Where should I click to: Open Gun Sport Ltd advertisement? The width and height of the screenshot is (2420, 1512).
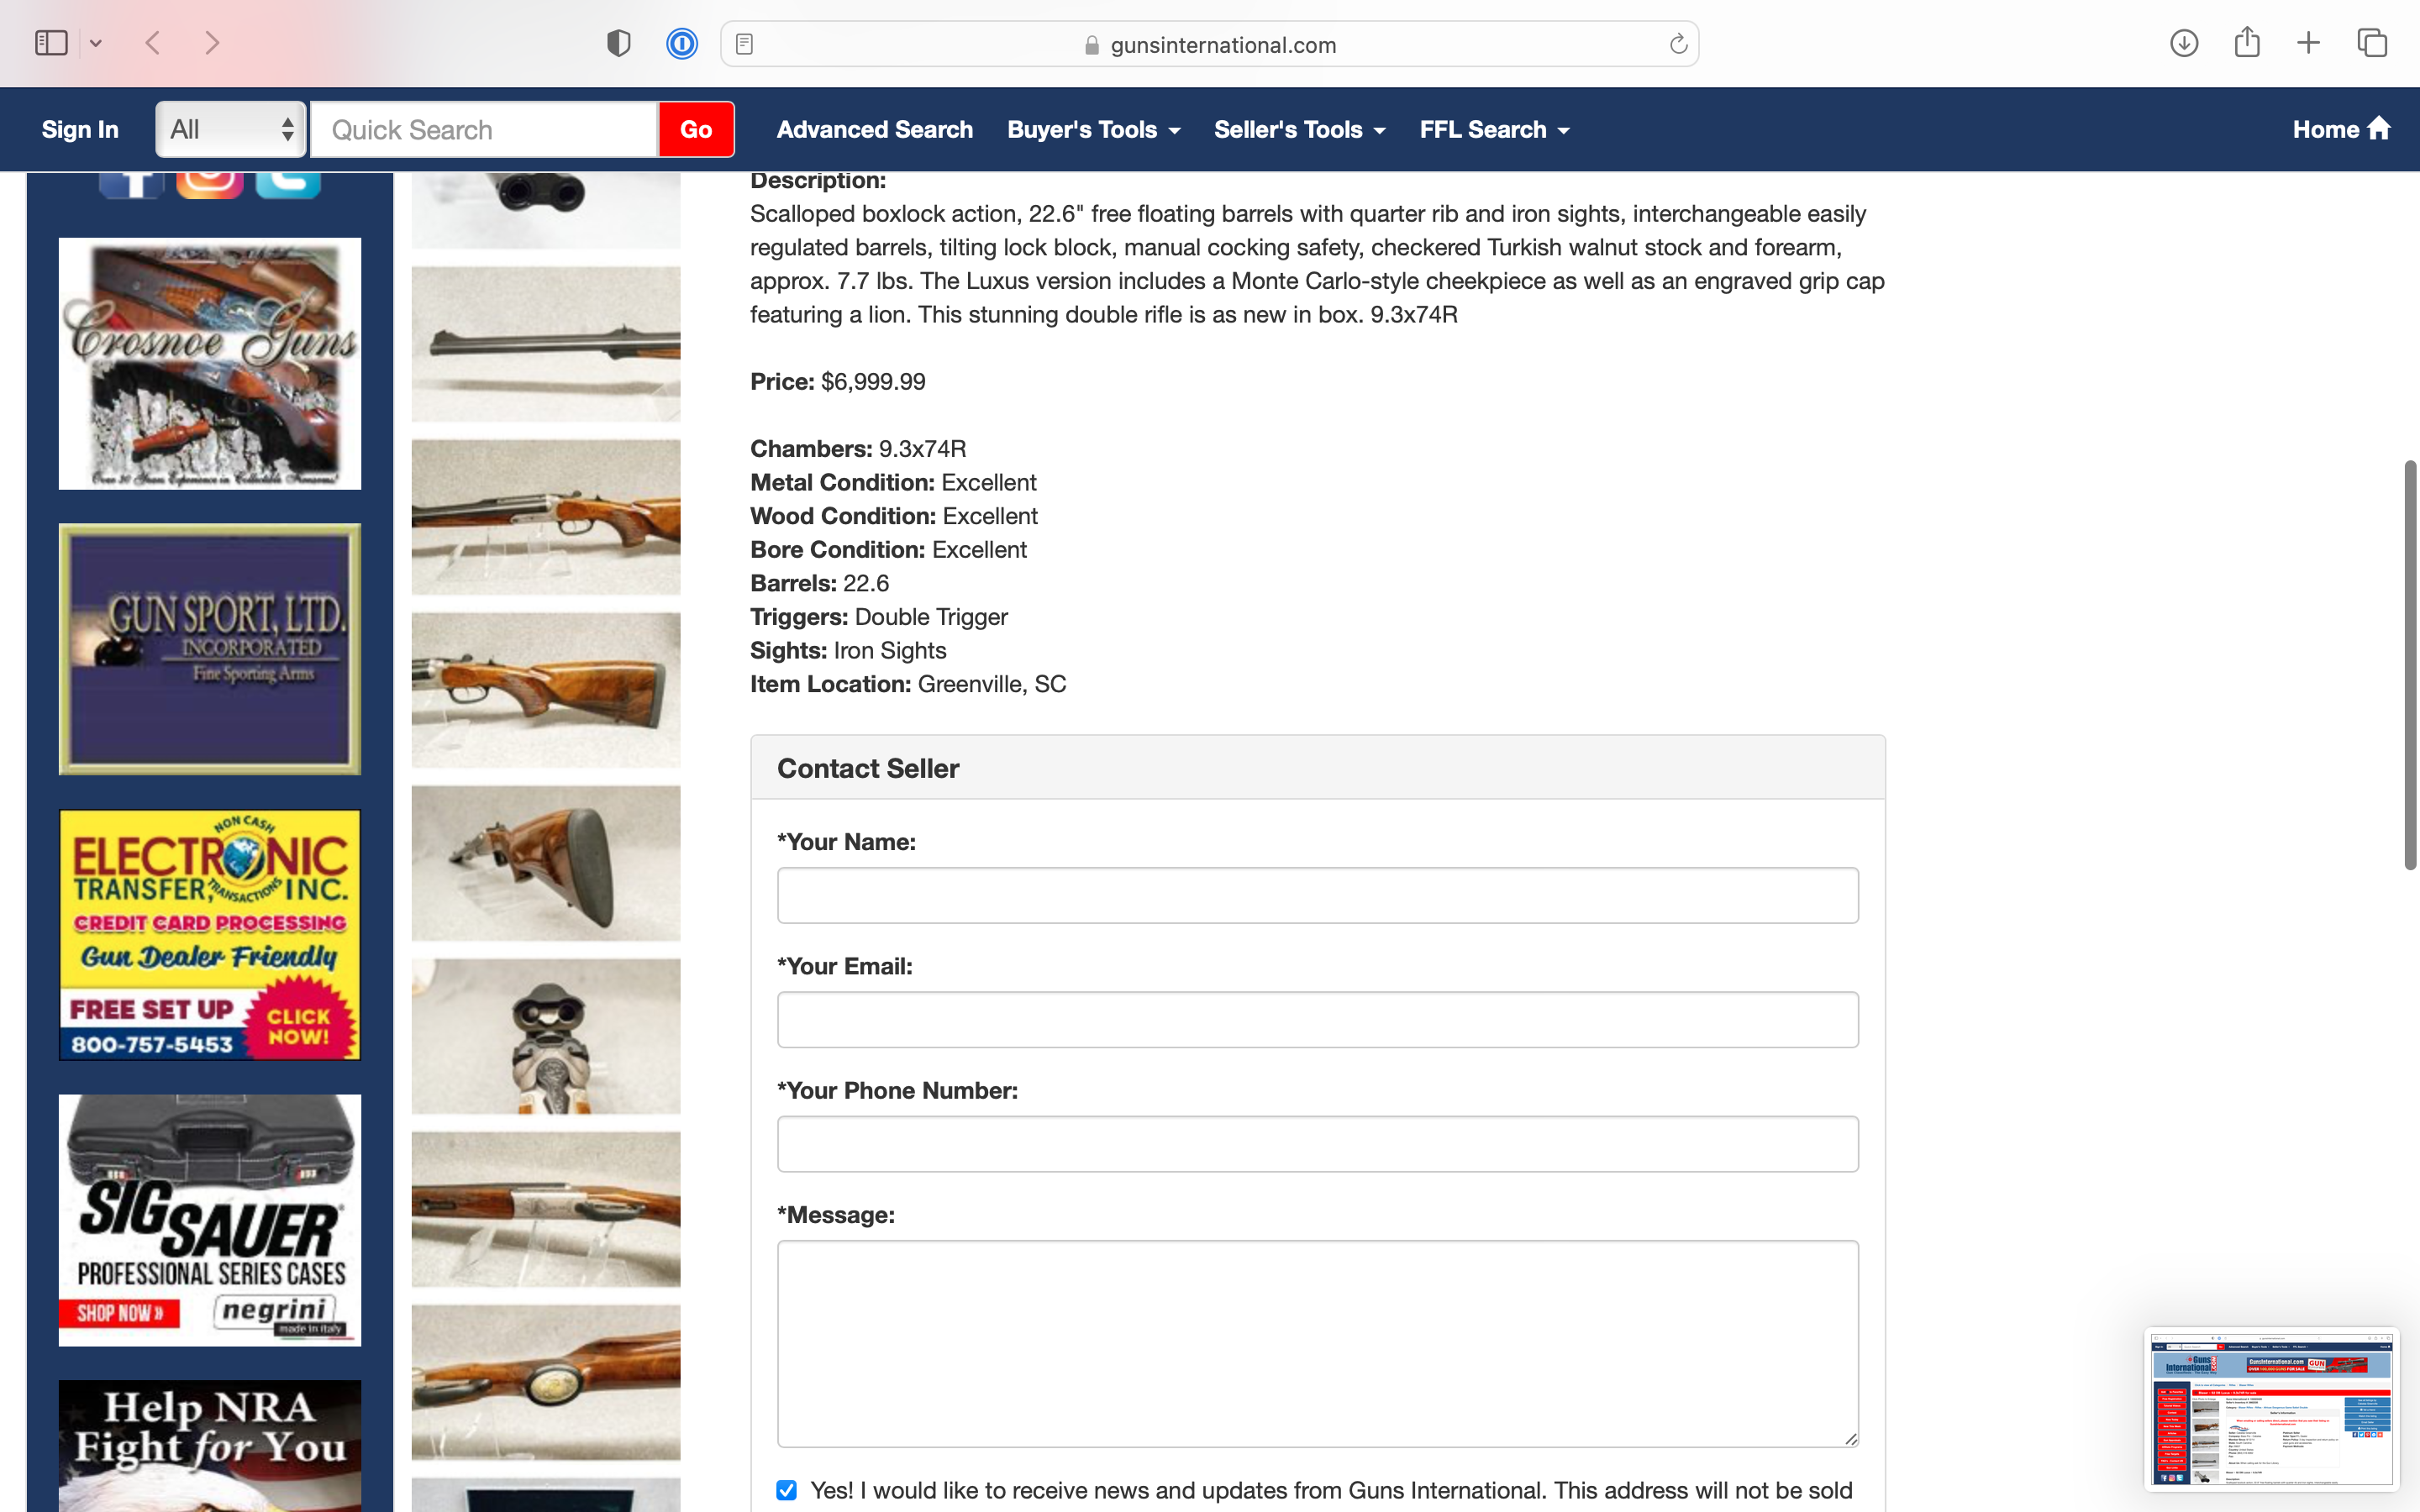click(x=210, y=649)
